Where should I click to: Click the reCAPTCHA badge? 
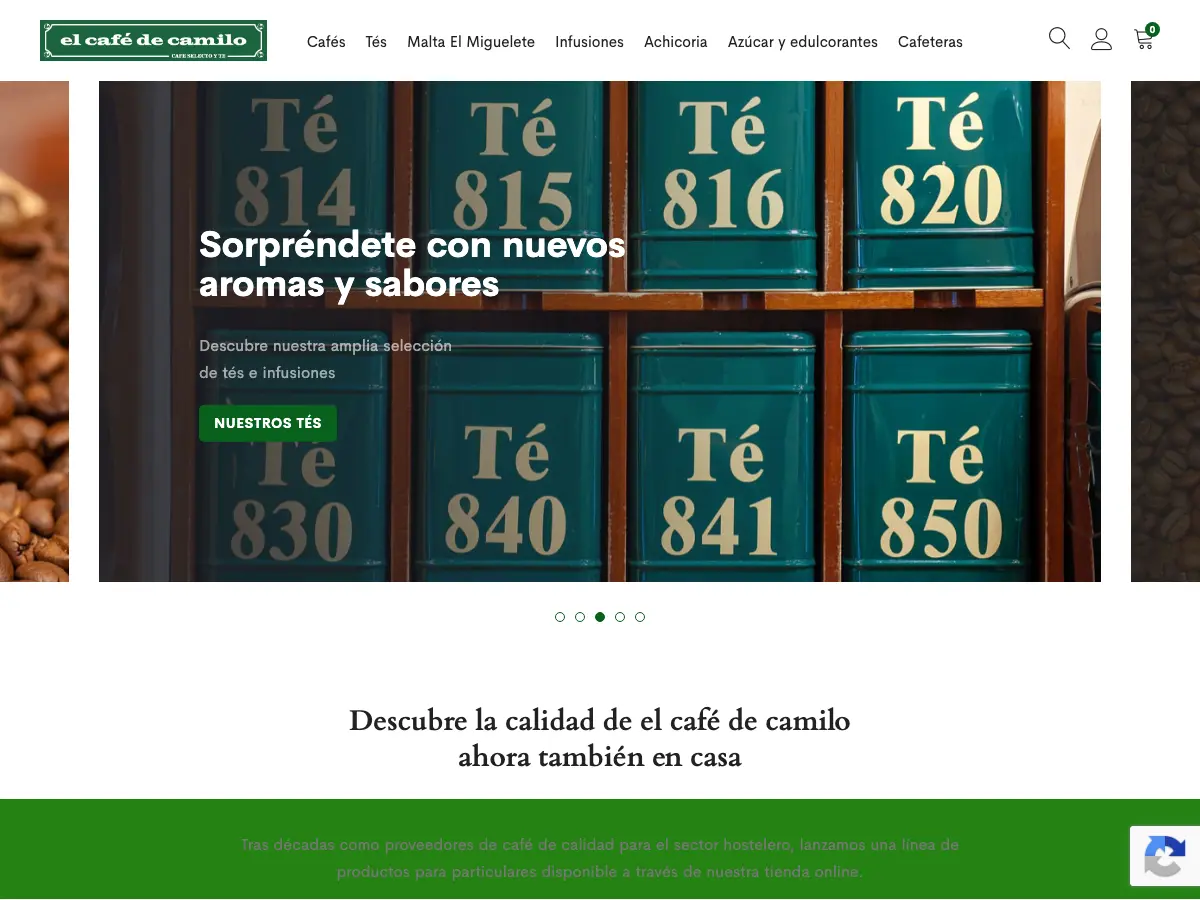coord(1165,856)
